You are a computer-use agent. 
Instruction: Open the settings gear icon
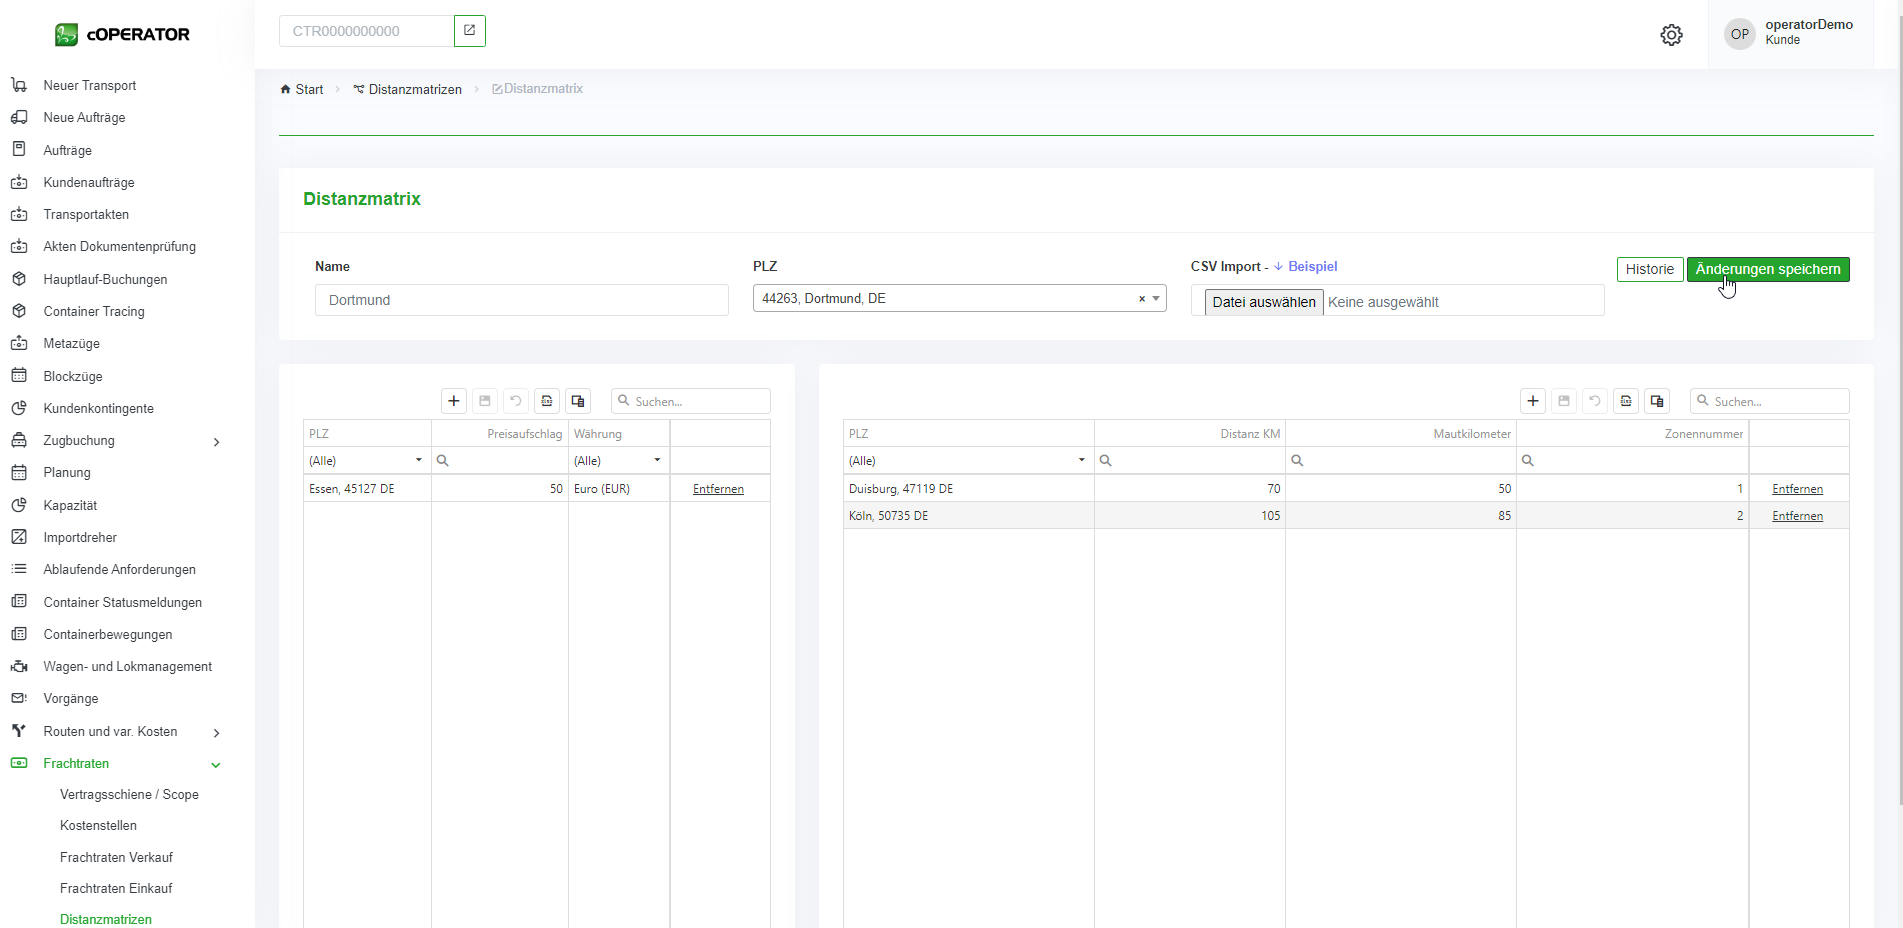tap(1671, 35)
